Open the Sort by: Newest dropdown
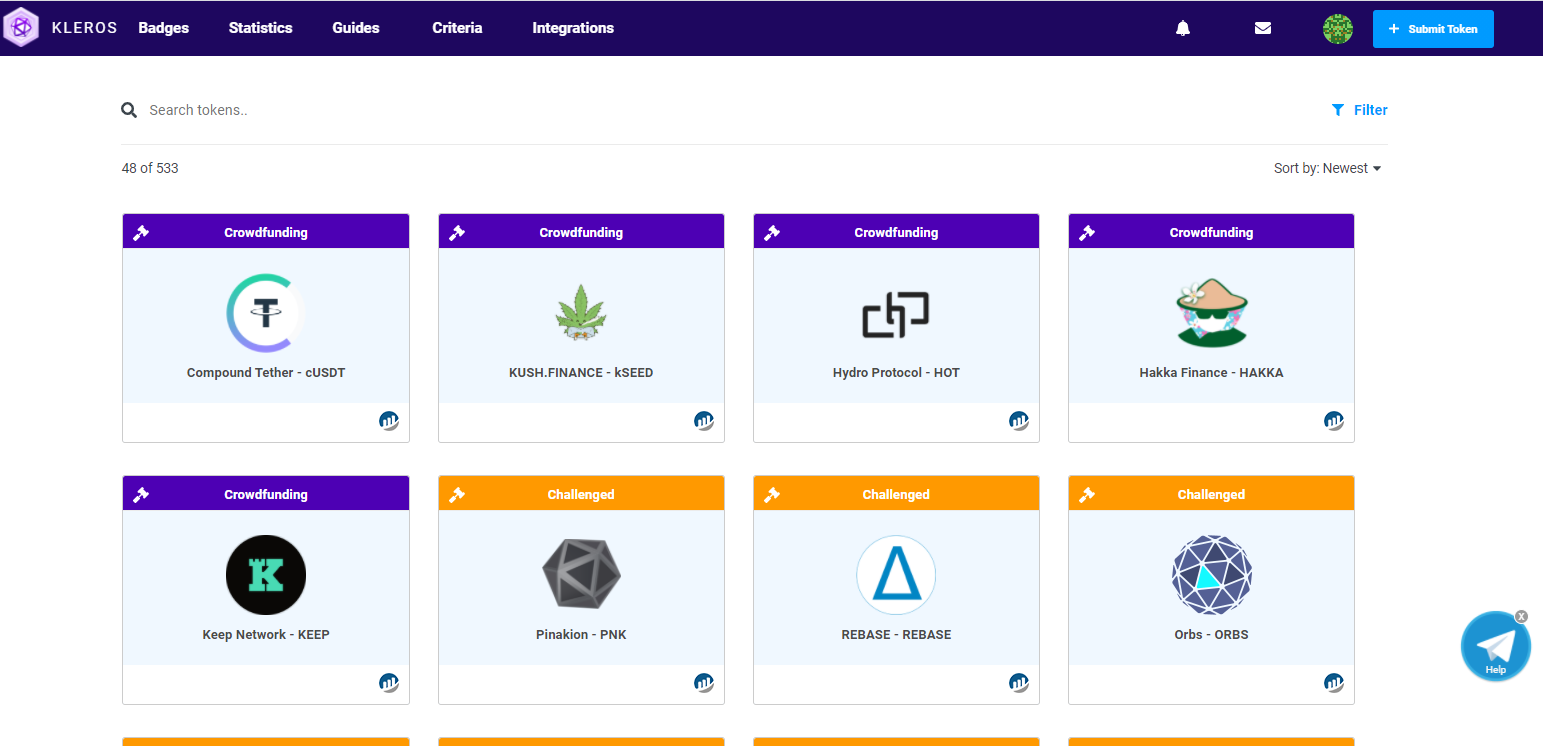Screen dimensions: 1543x746 click(x=1327, y=168)
